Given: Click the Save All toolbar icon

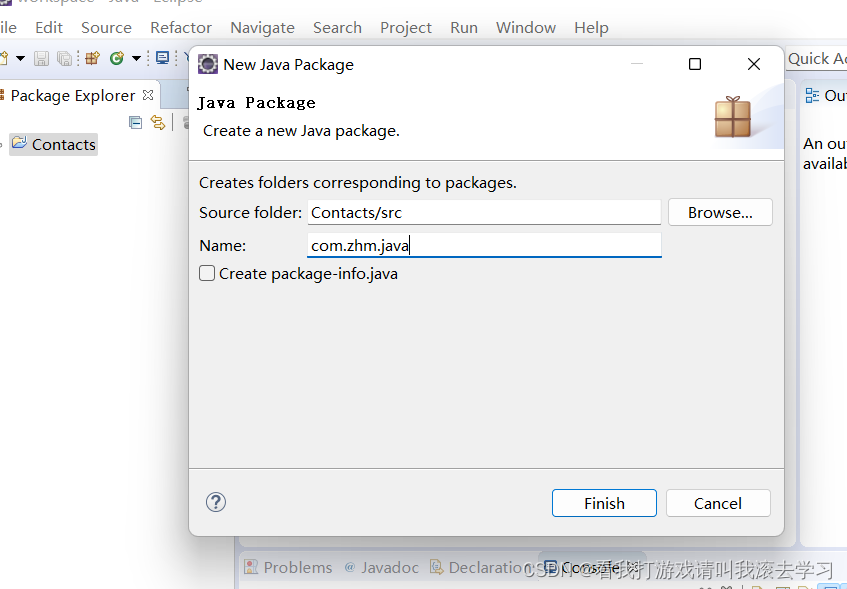Looking at the screenshot, I should [64, 59].
